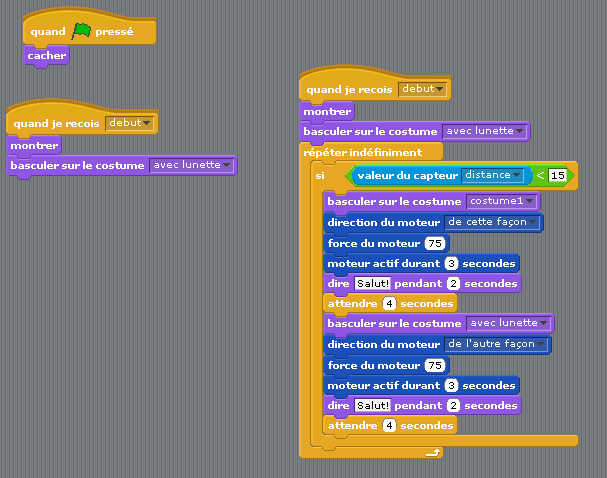Click second 'force du moteur' 75 value field
This screenshot has height=478, width=607.
(x=435, y=365)
